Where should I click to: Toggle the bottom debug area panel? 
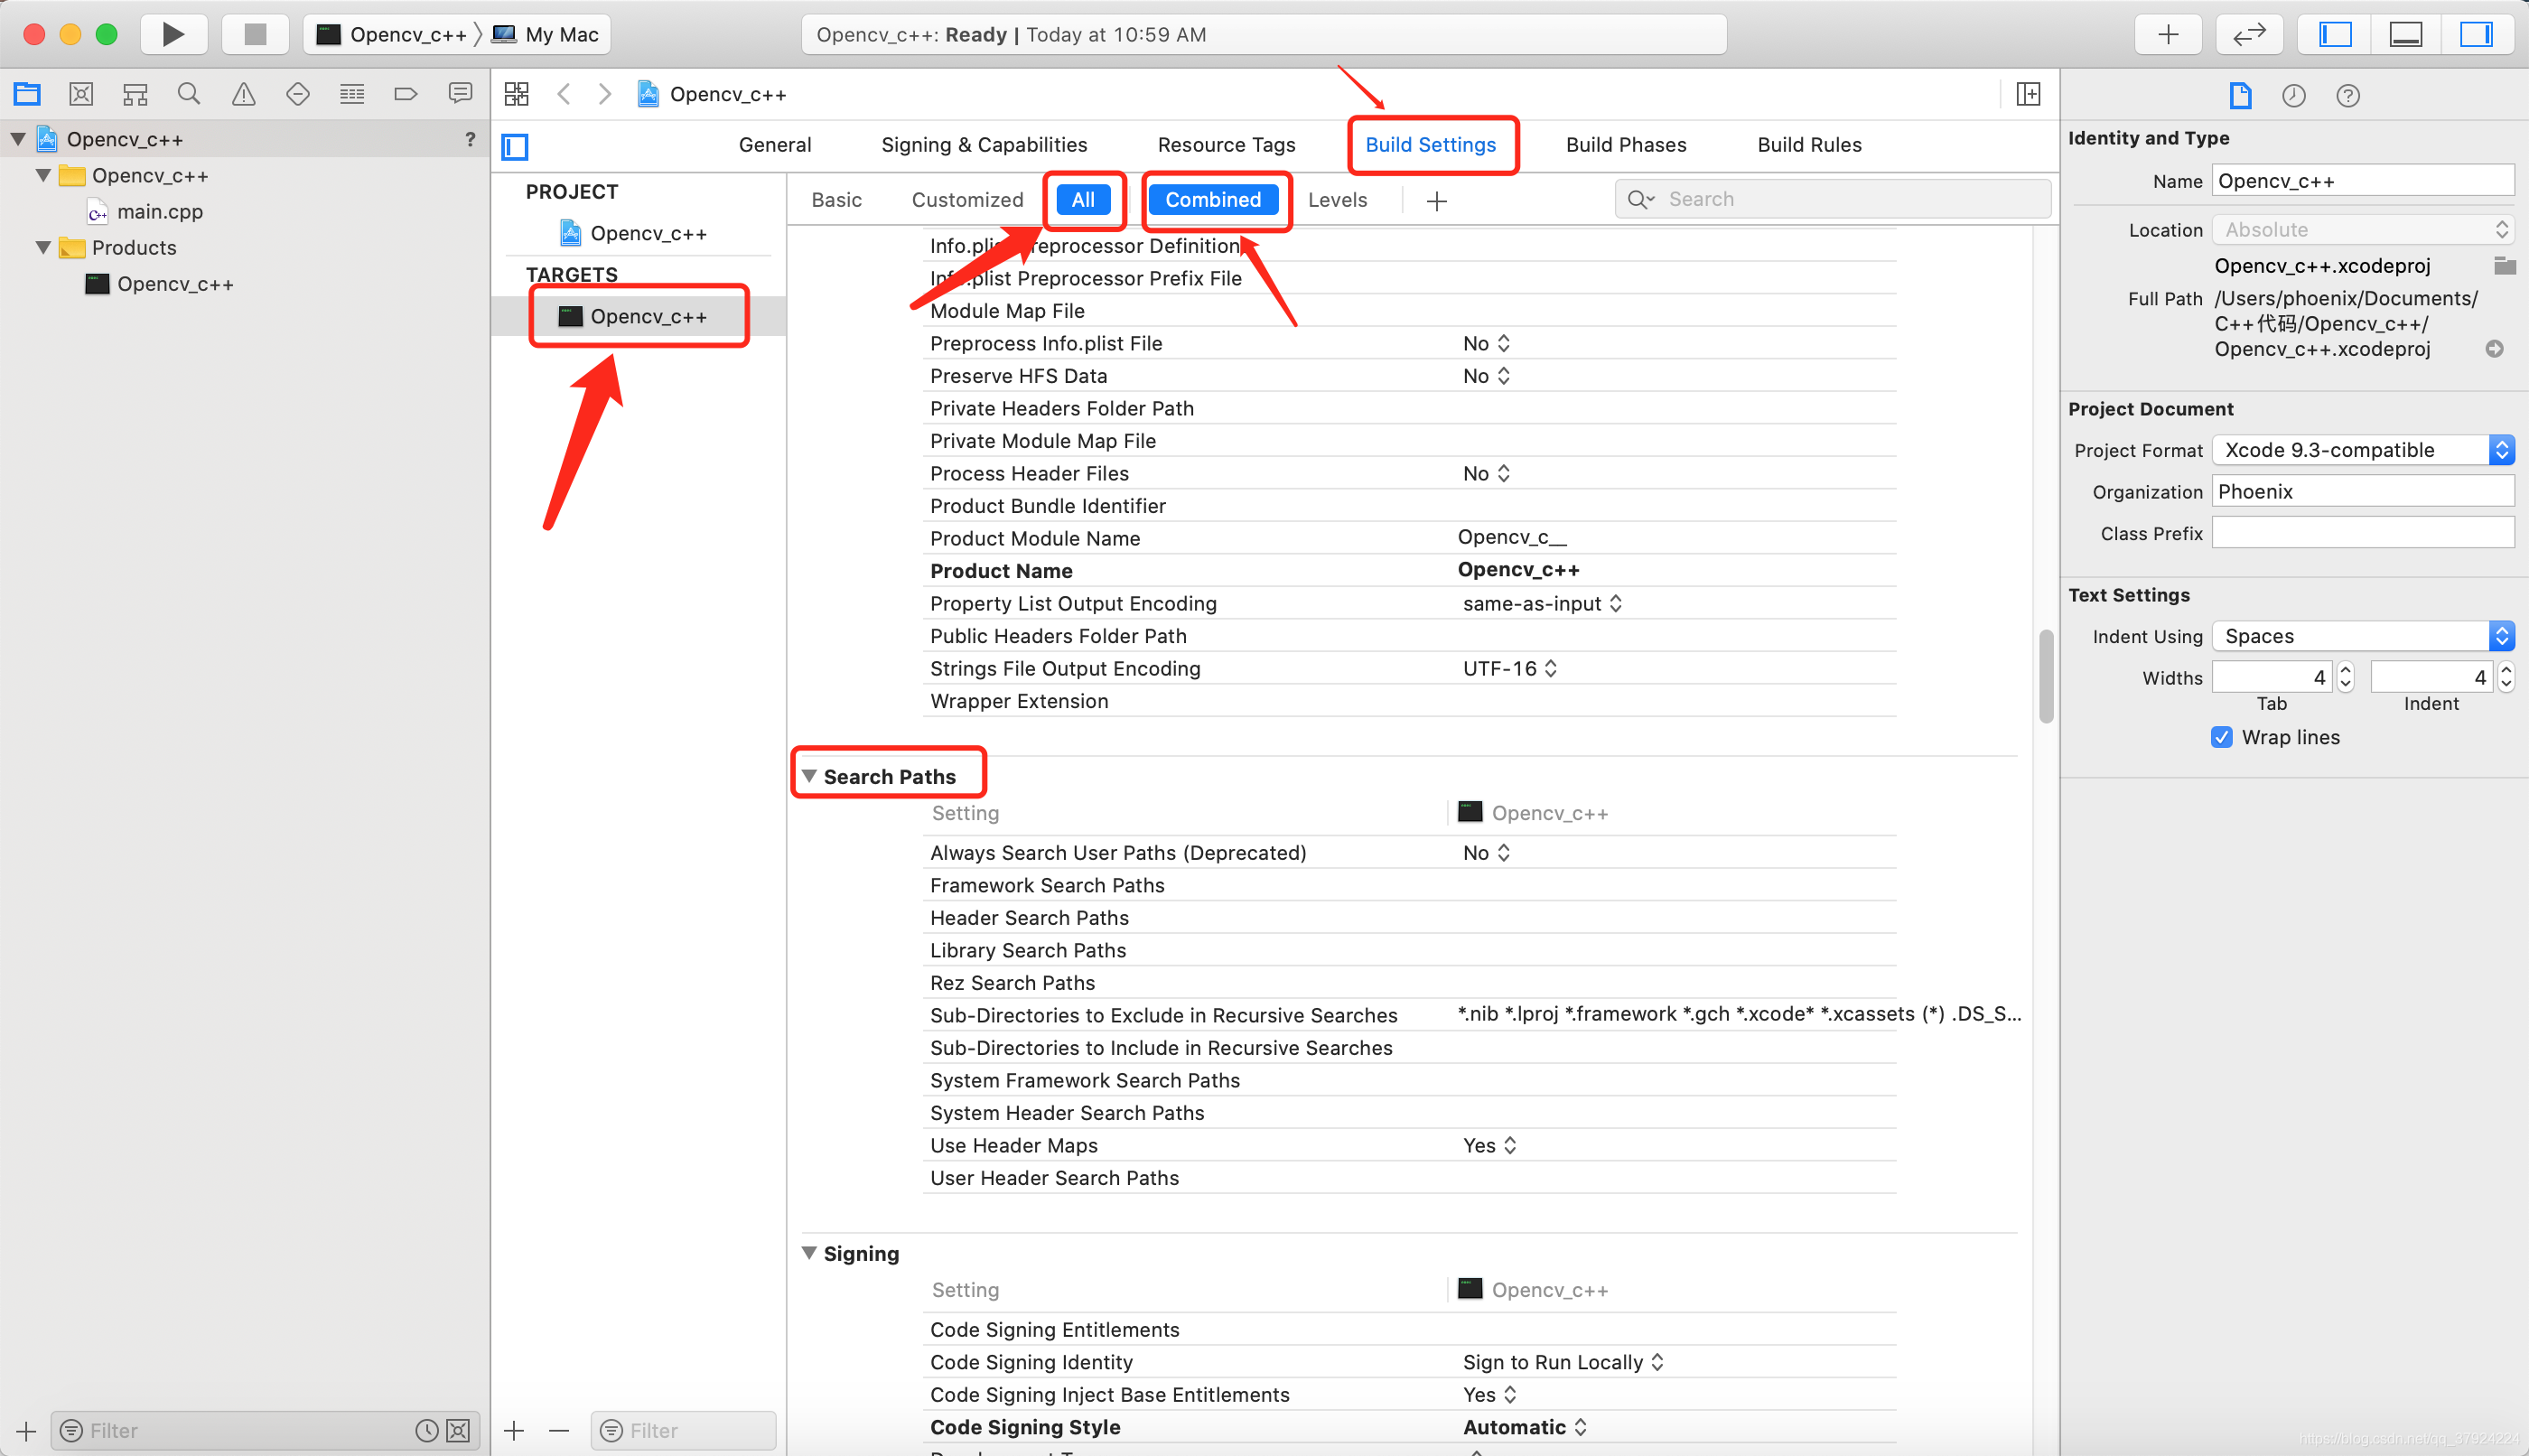point(2405,34)
